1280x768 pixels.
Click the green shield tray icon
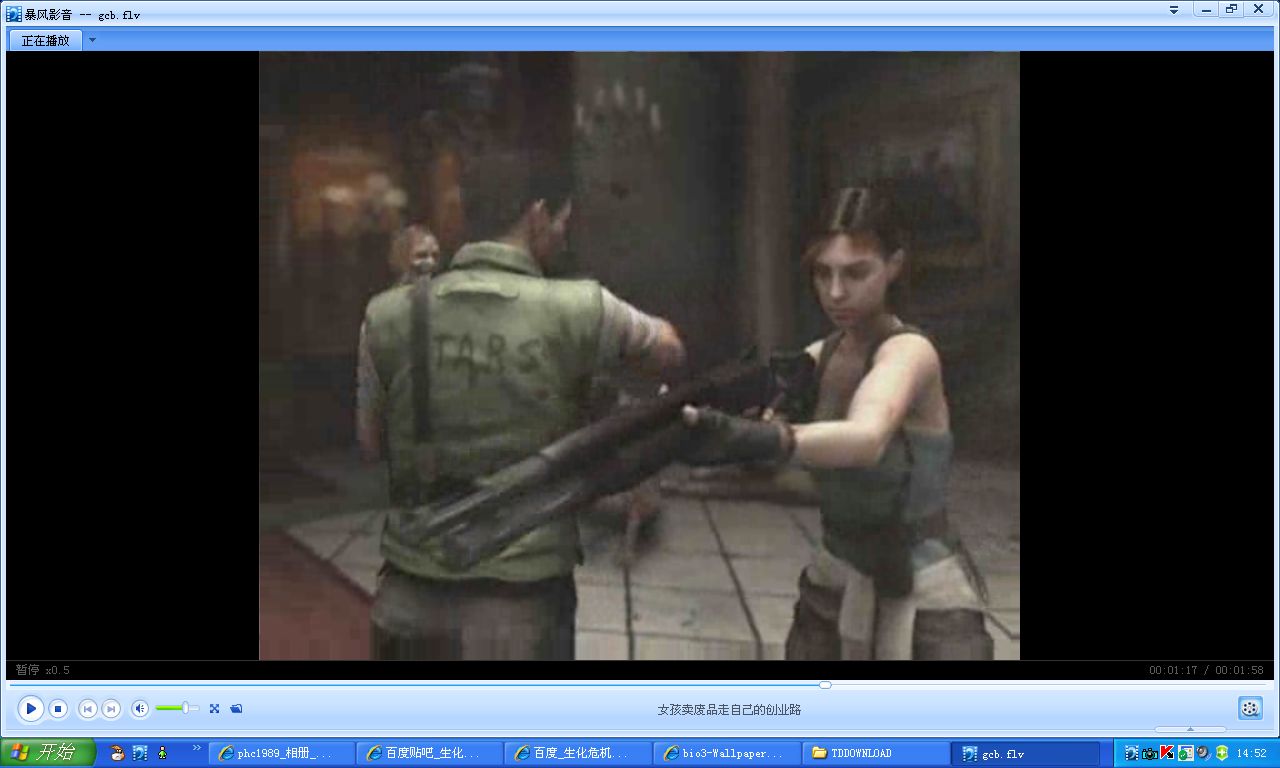[1221, 753]
